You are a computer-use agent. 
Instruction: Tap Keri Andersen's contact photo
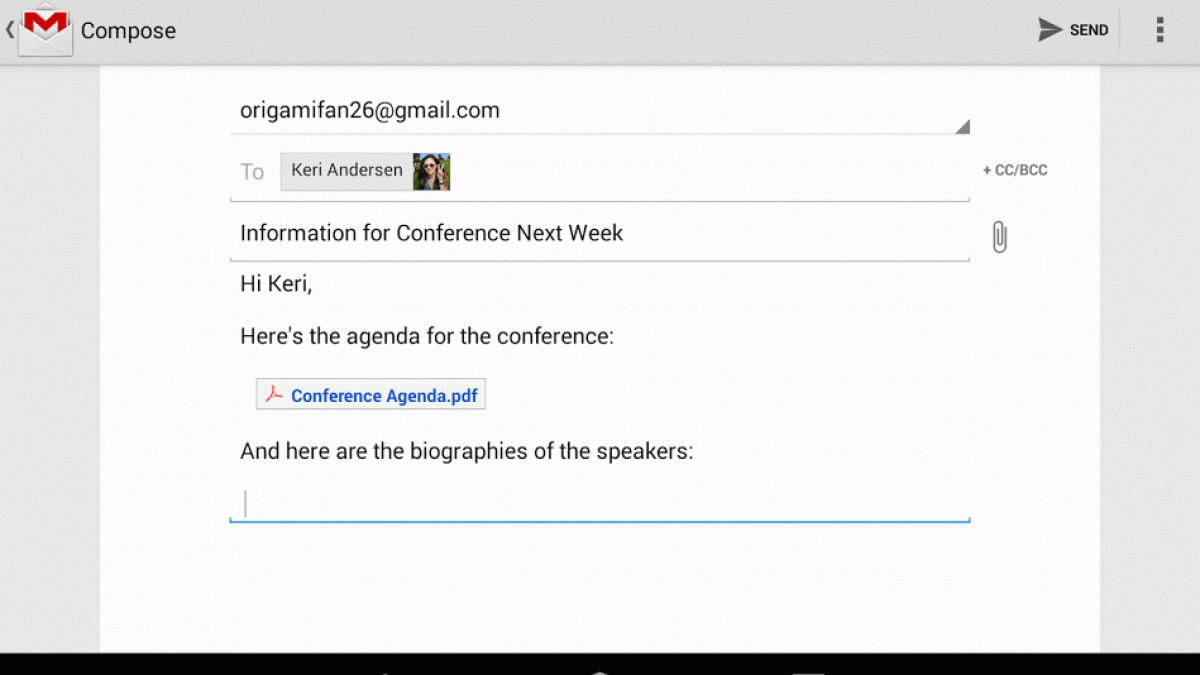click(432, 172)
